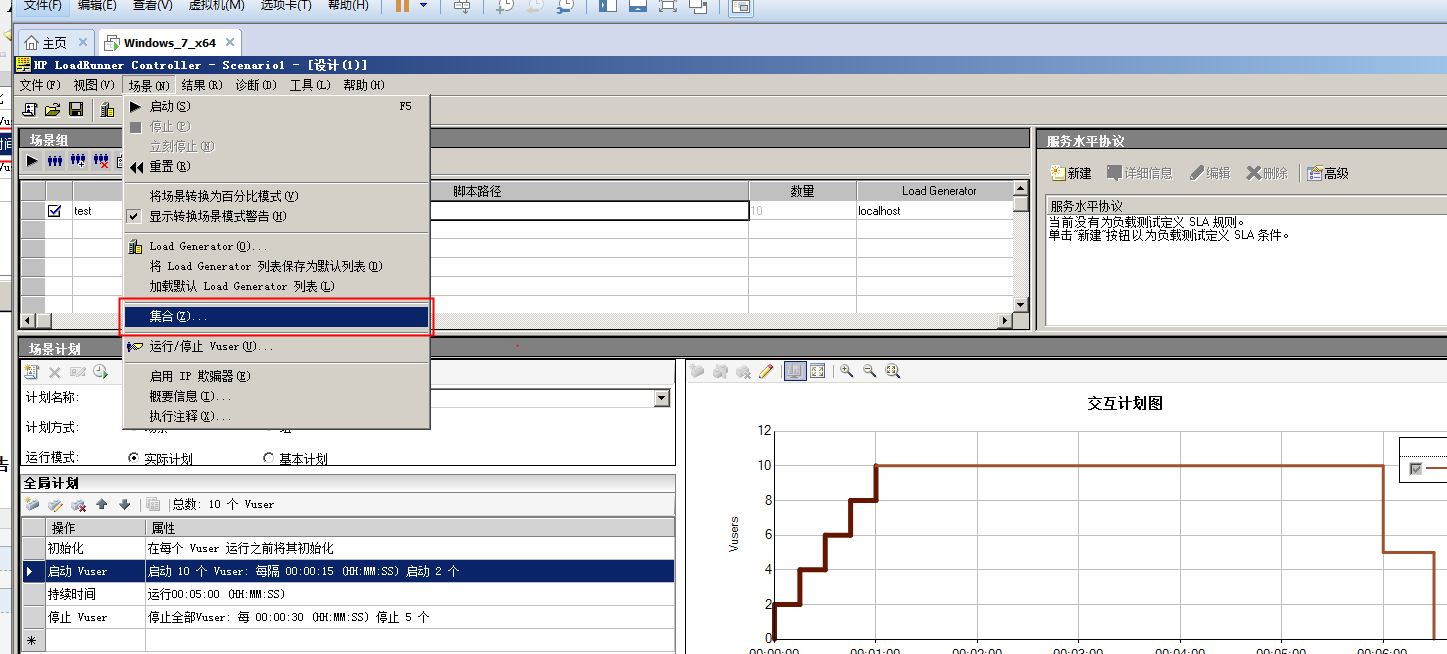The width and height of the screenshot is (1447, 654).
Task: Click the save scenario floppy disk icon
Action: point(76,109)
